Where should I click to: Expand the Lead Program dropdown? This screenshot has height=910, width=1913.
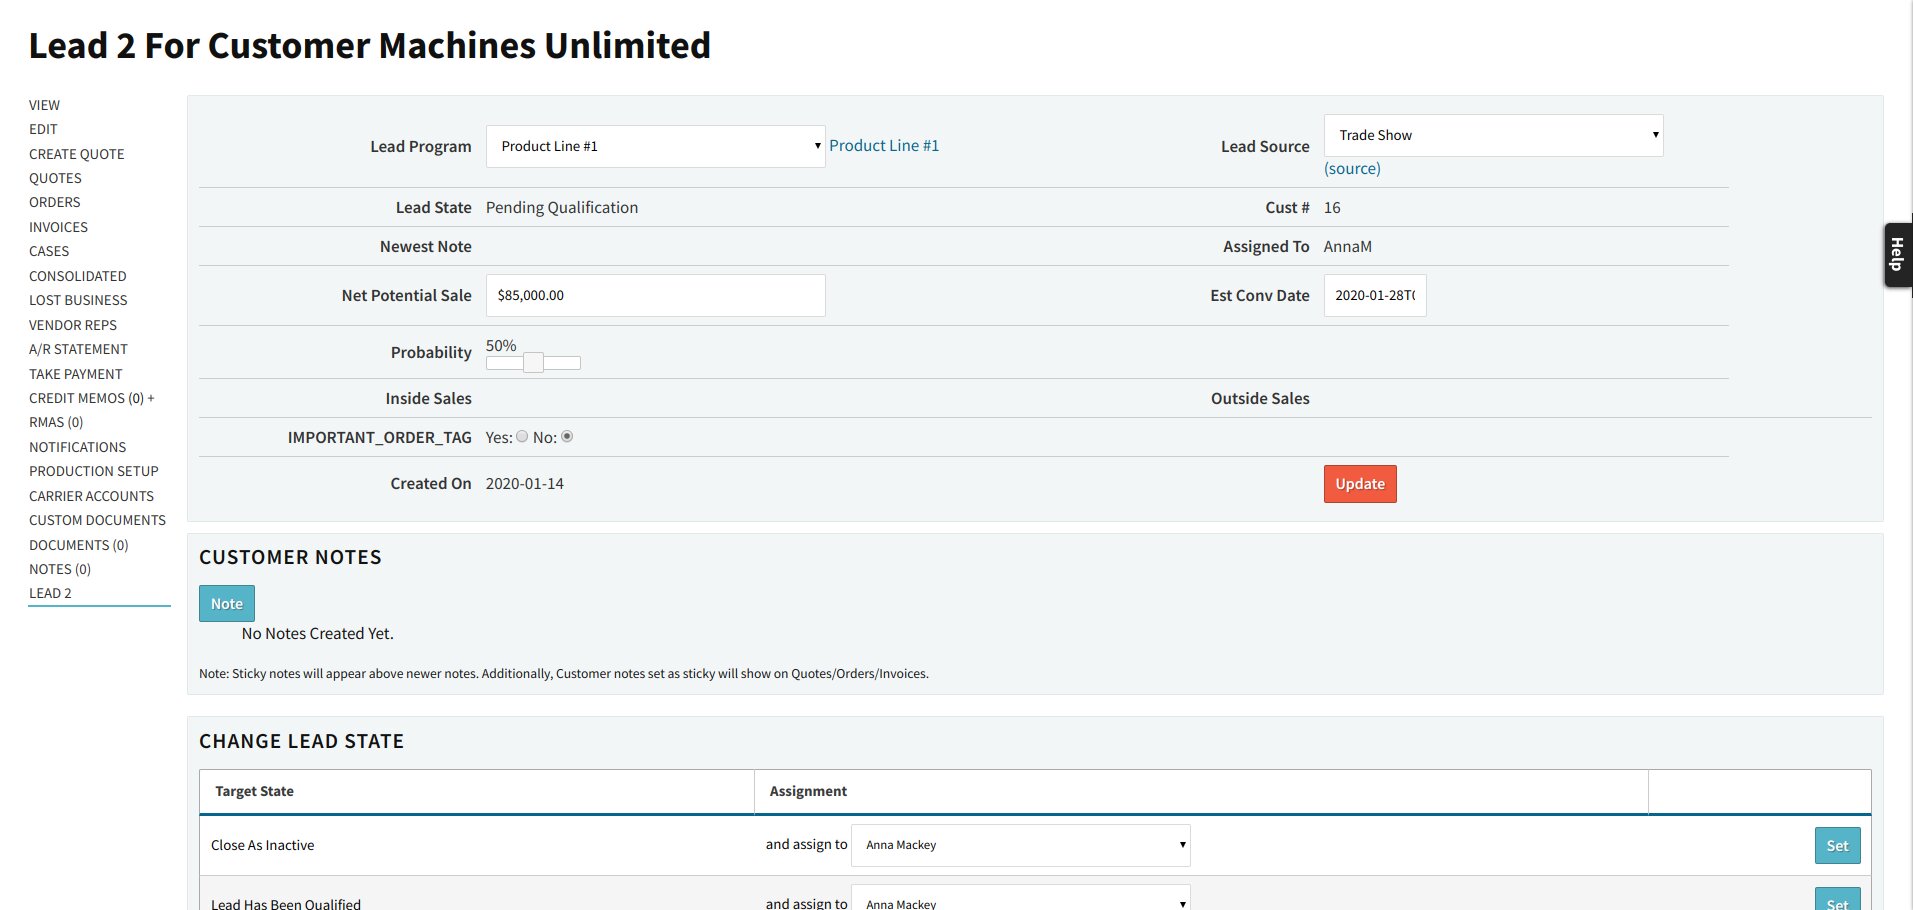pyautogui.click(x=655, y=146)
